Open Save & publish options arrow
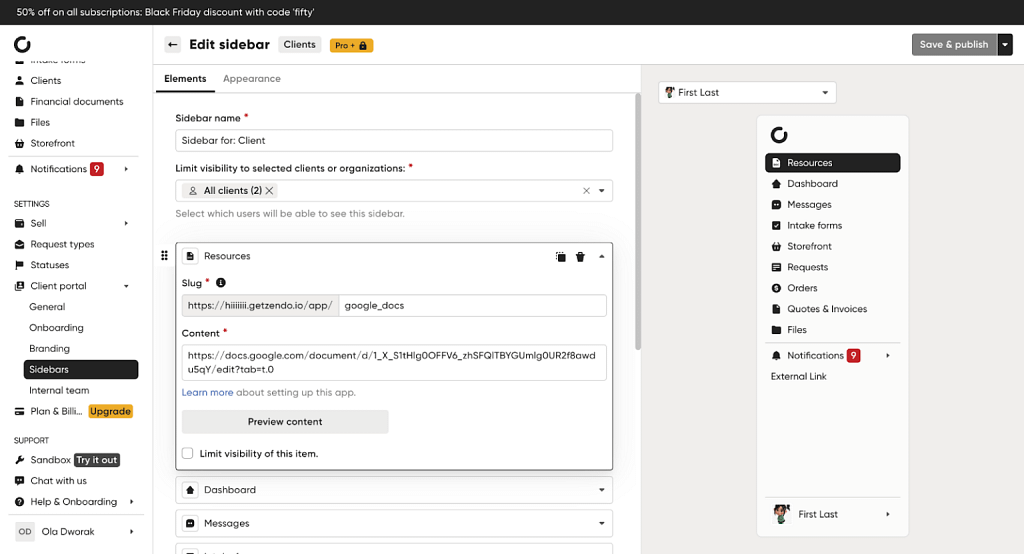 coord(1005,44)
